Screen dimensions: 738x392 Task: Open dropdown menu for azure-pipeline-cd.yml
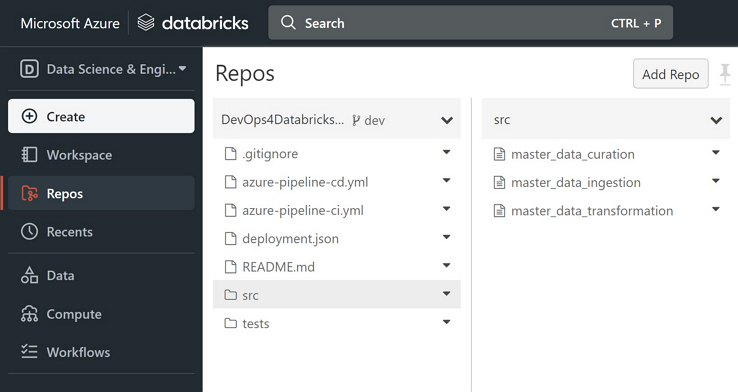pos(446,181)
